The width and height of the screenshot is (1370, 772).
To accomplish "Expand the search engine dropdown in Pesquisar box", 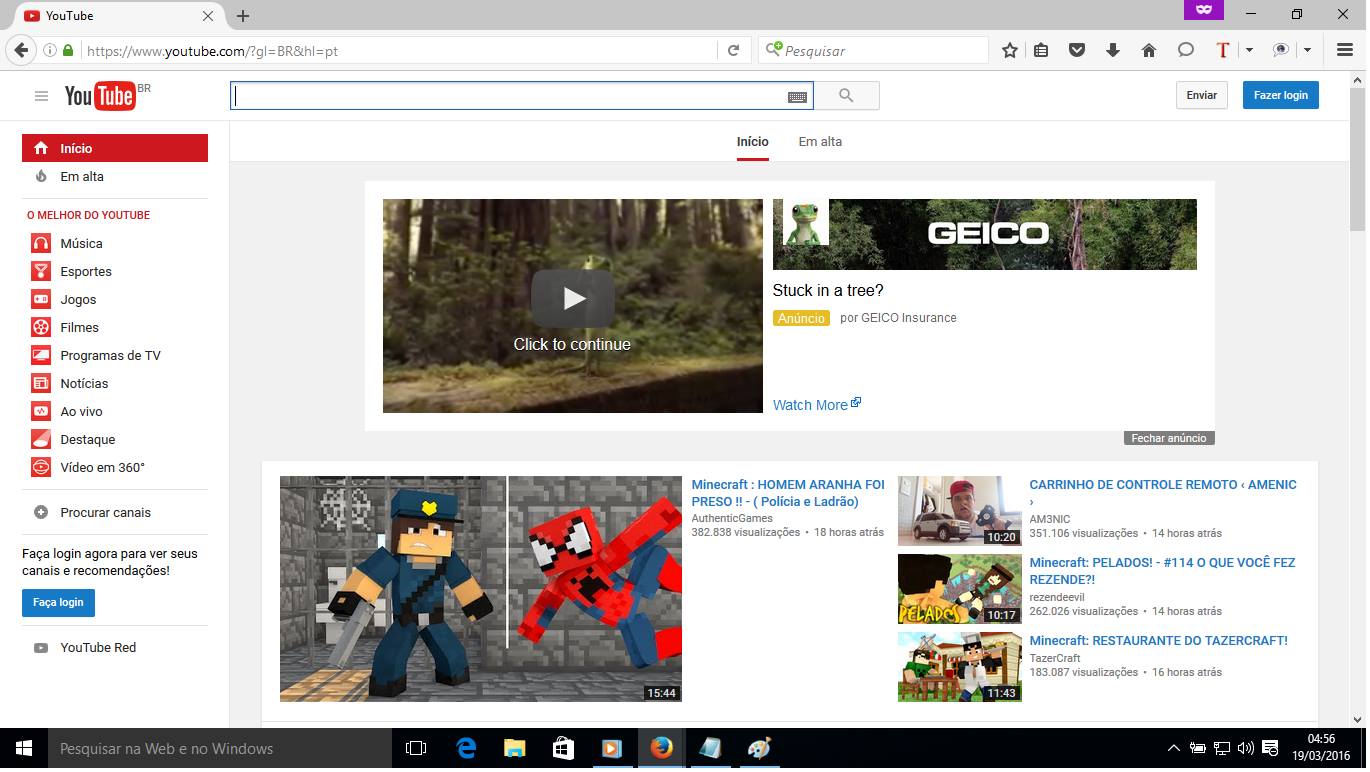I will click(x=773, y=50).
